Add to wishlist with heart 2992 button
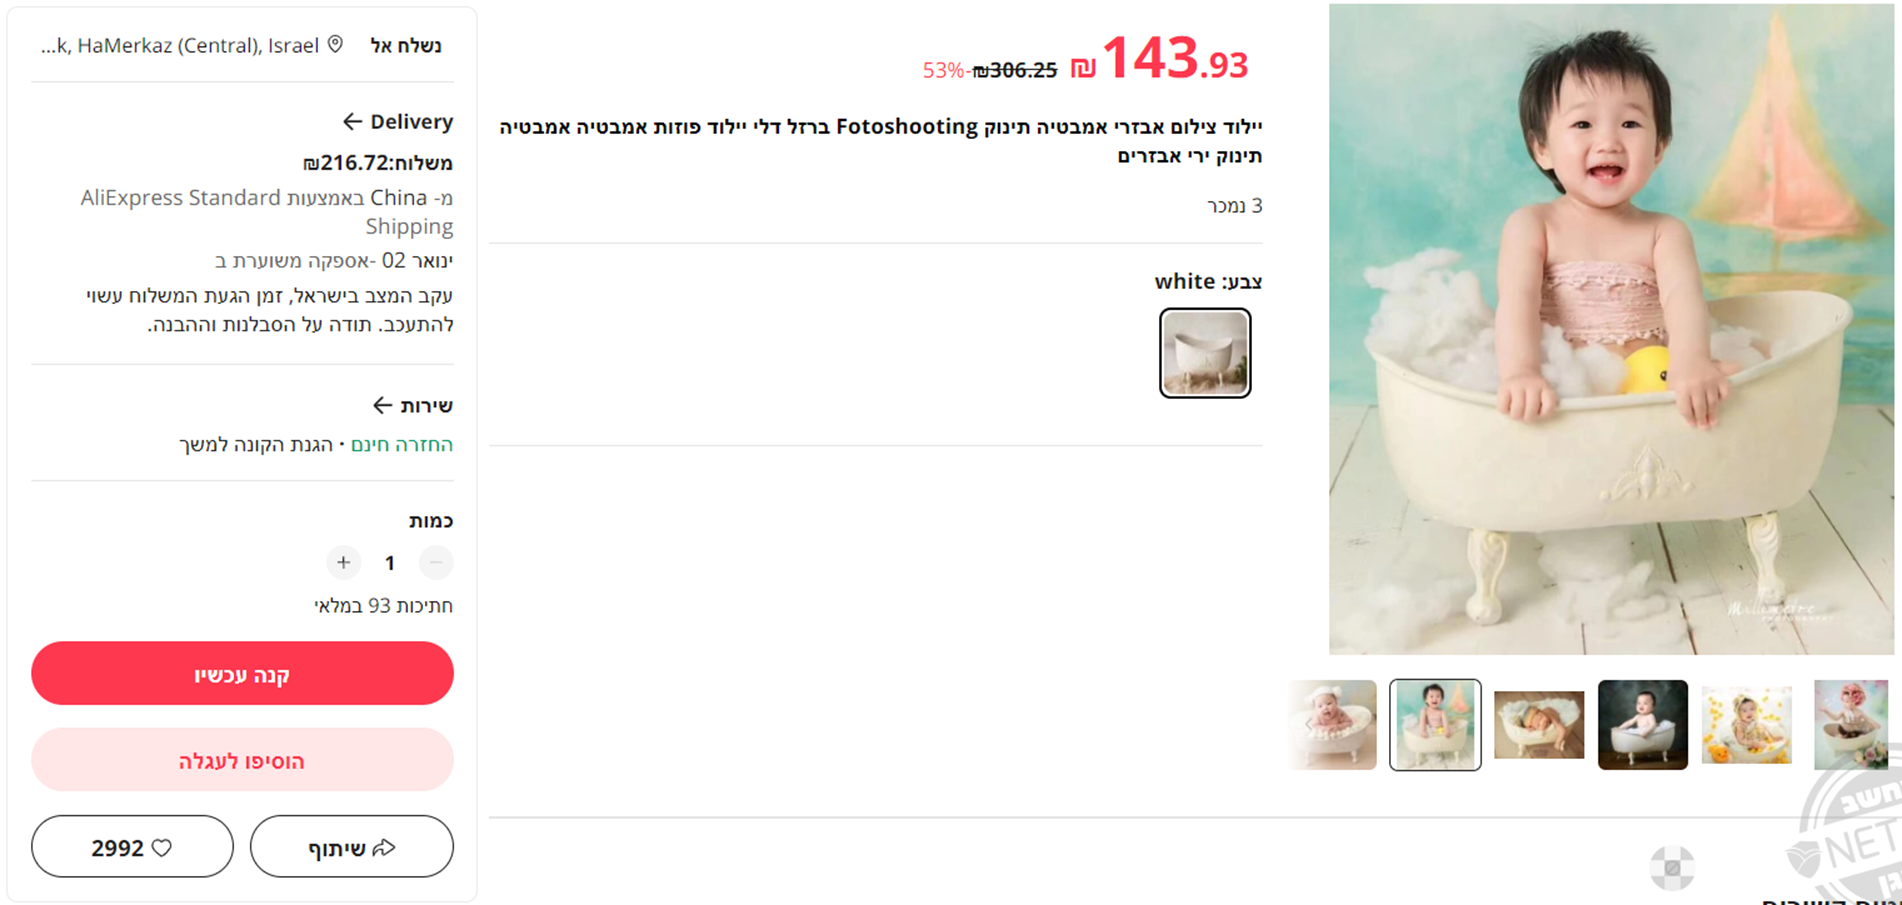The width and height of the screenshot is (1902, 905). click(132, 847)
